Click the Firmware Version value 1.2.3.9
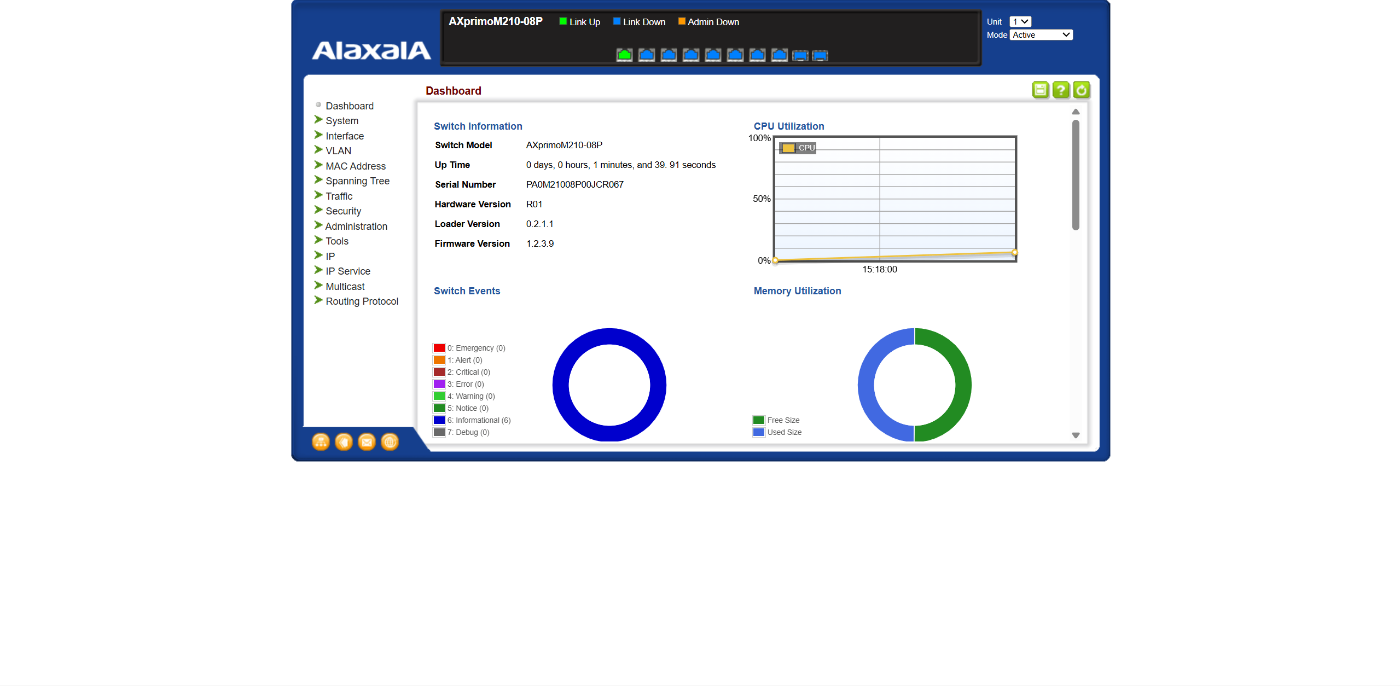The image size is (1400, 686). pos(540,244)
